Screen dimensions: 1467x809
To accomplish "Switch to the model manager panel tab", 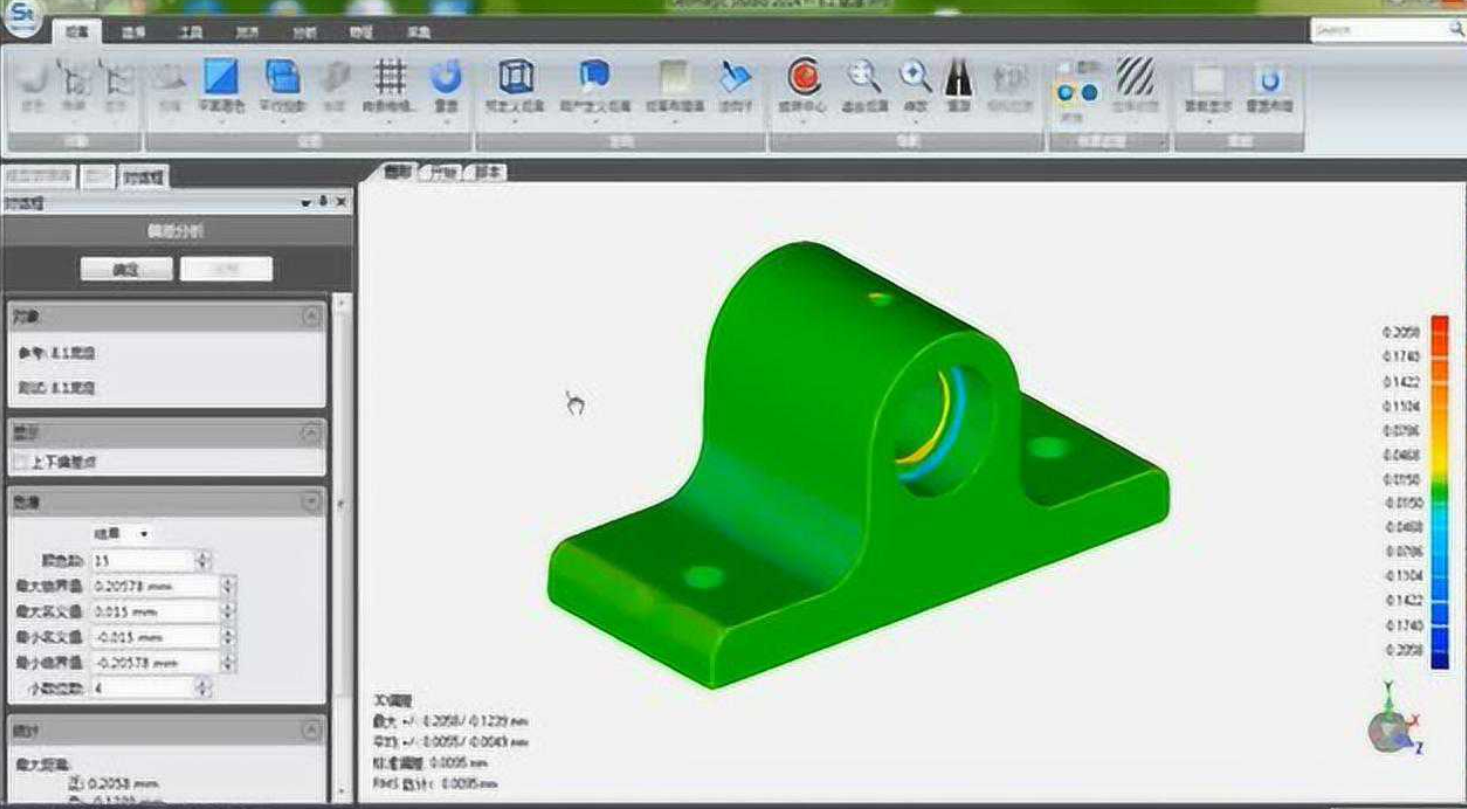I will coord(39,176).
